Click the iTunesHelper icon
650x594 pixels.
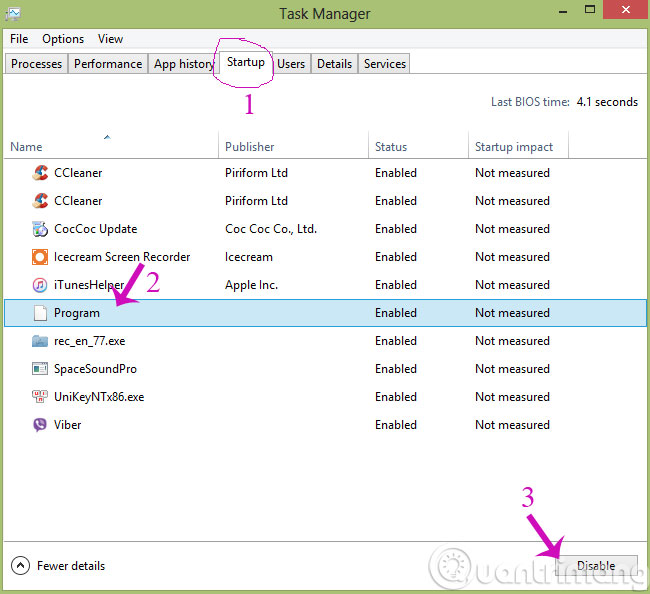[40, 285]
